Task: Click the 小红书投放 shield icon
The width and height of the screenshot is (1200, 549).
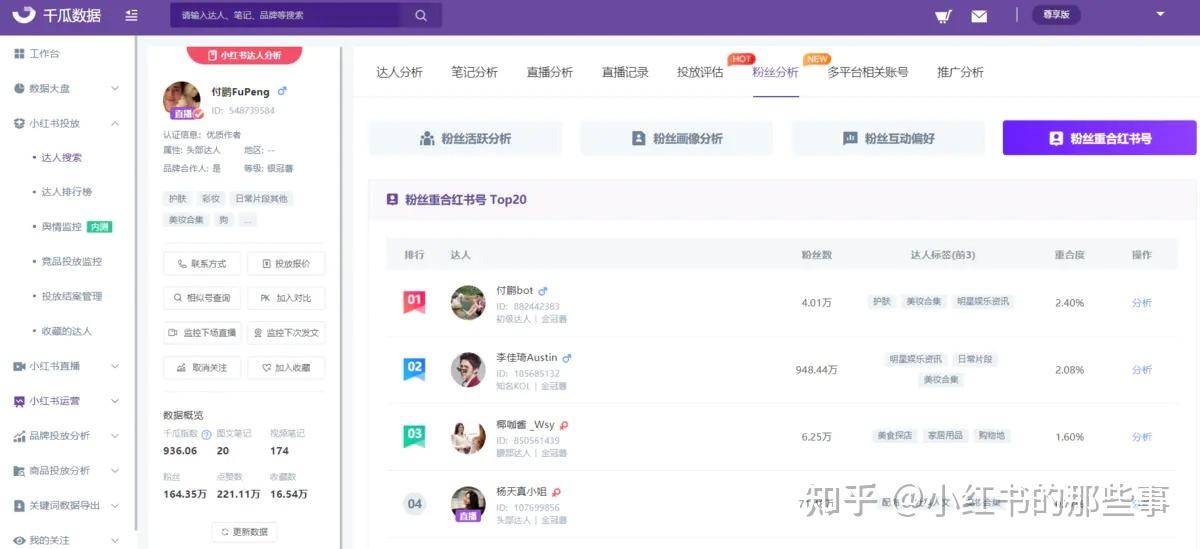Action: [x=19, y=123]
